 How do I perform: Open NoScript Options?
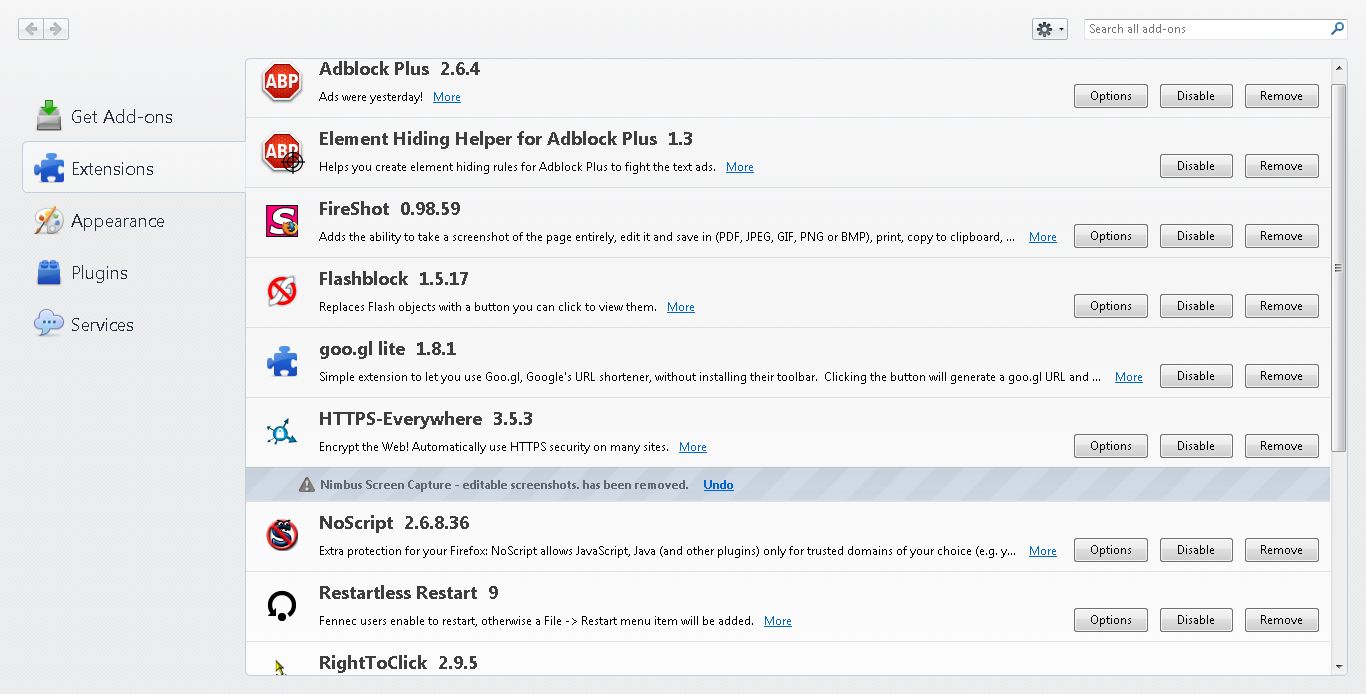click(1111, 550)
